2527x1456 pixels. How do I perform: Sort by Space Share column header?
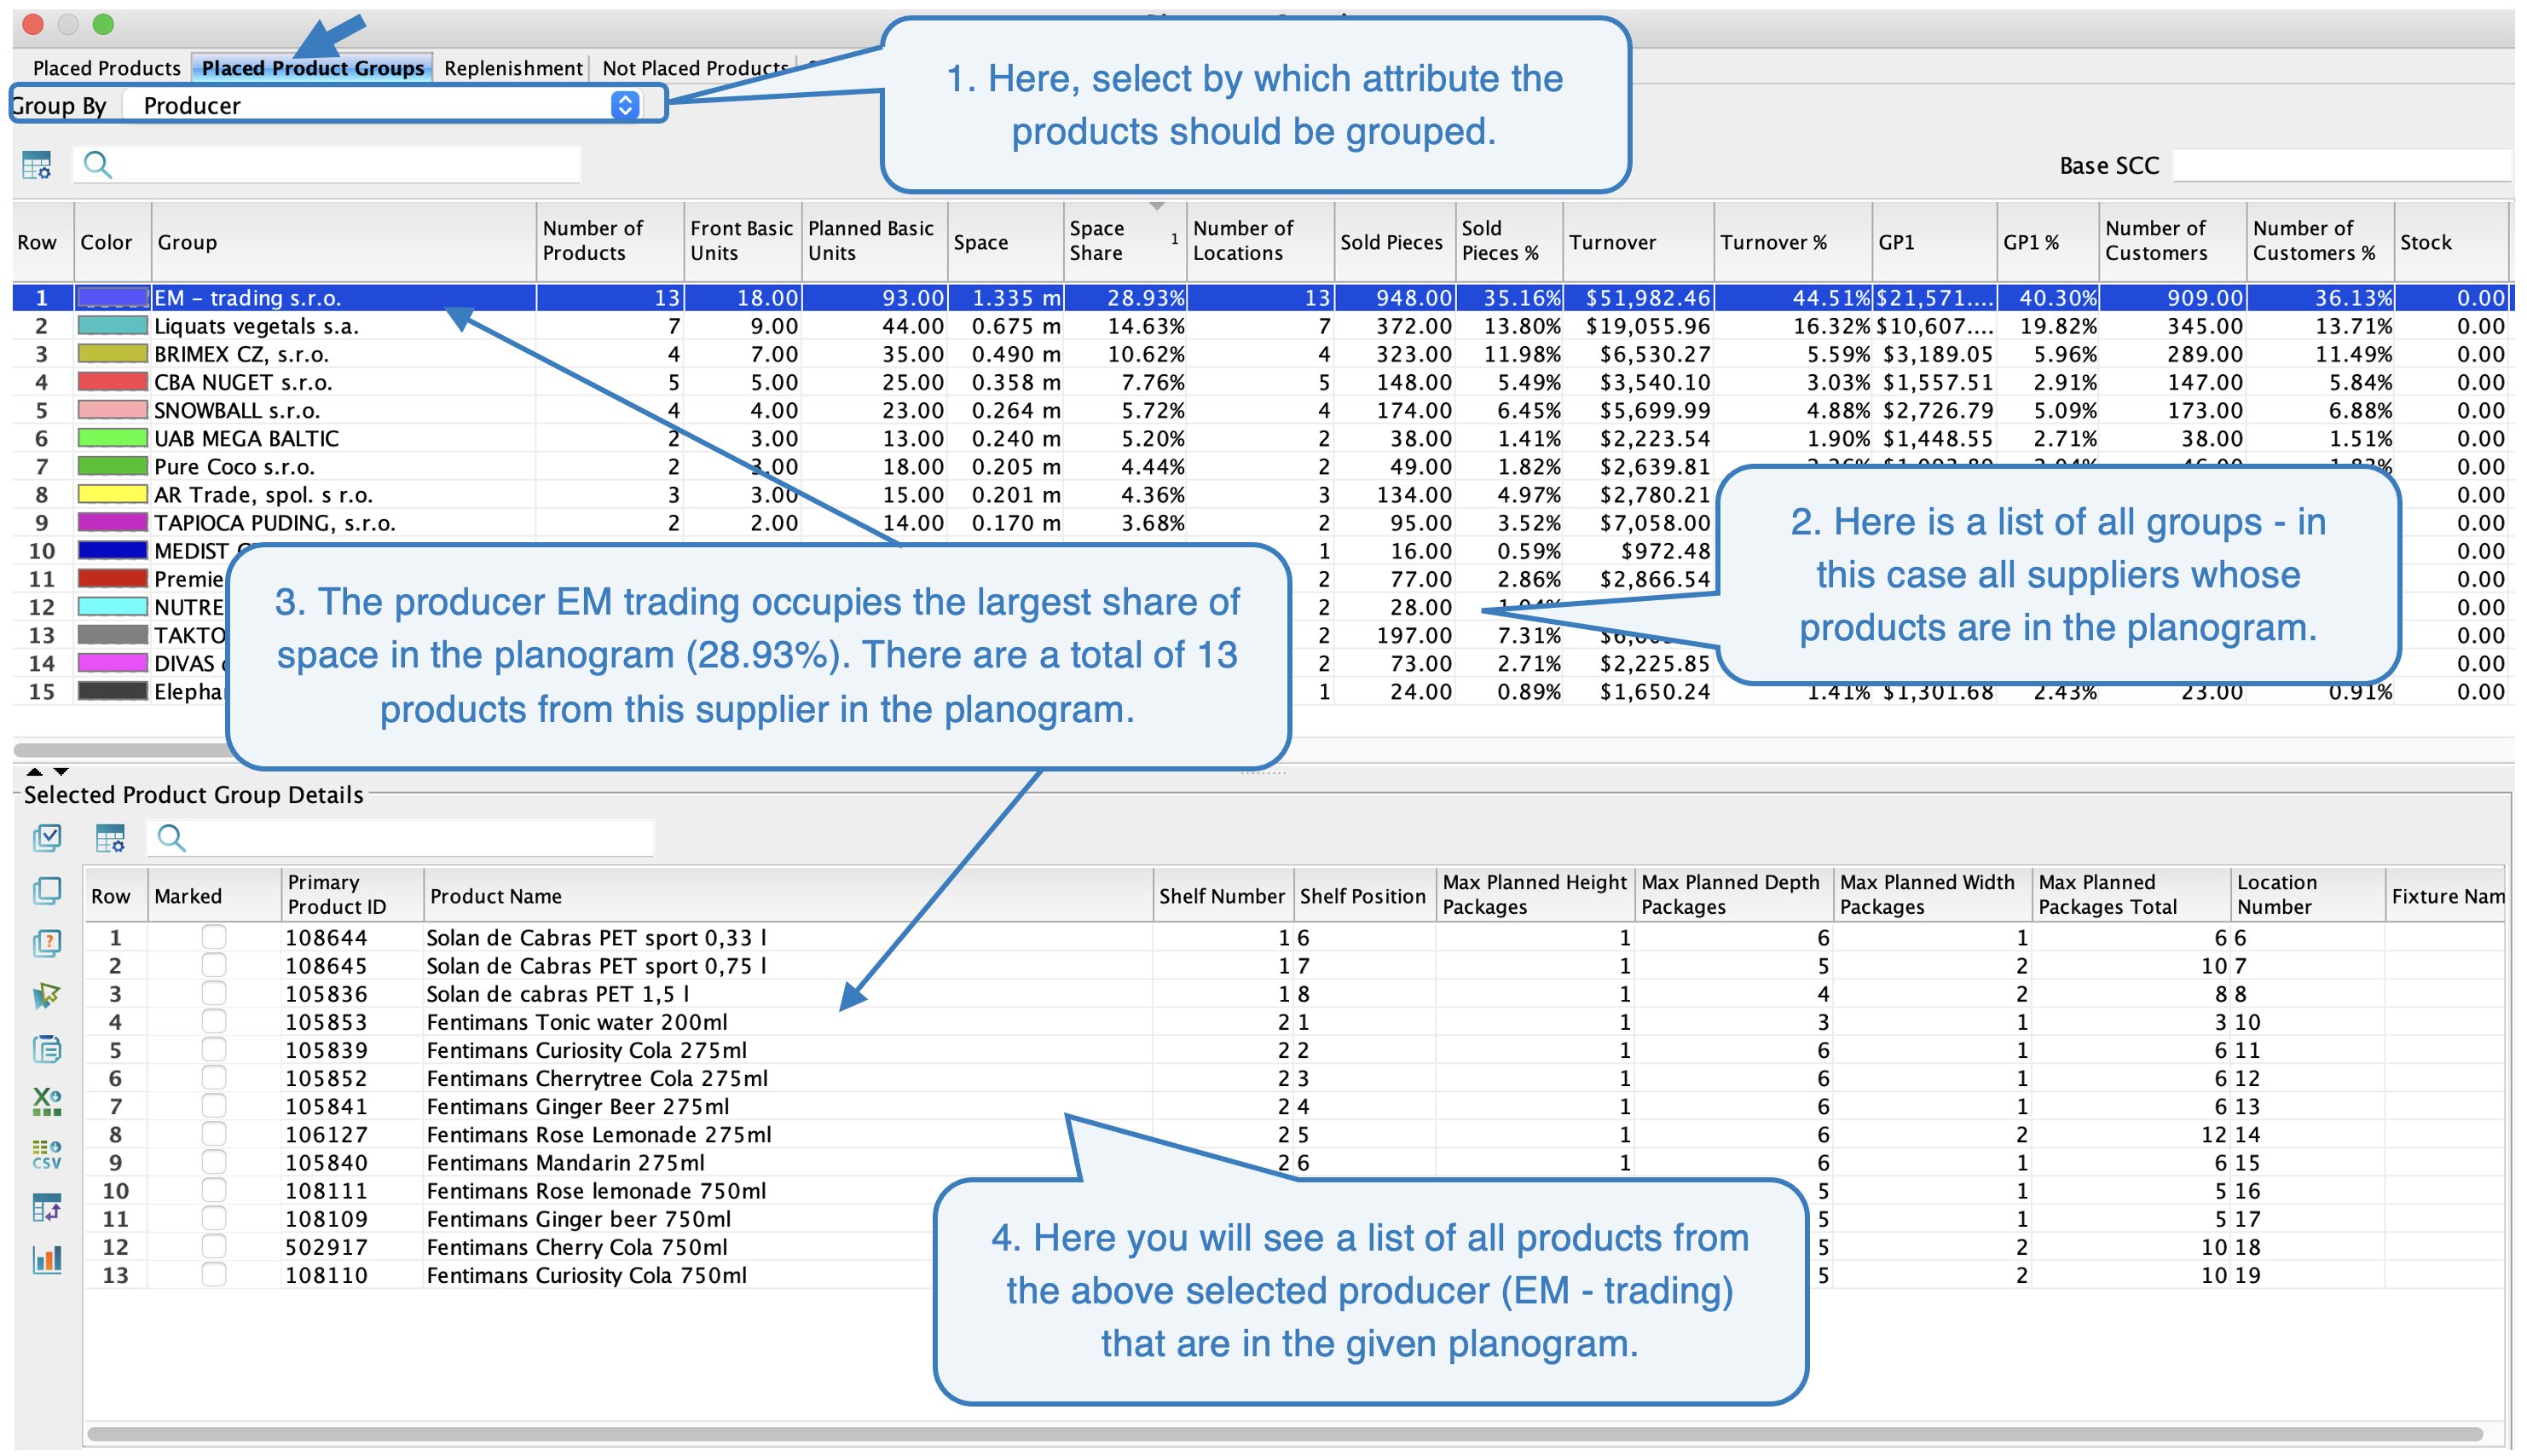point(1124,241)
